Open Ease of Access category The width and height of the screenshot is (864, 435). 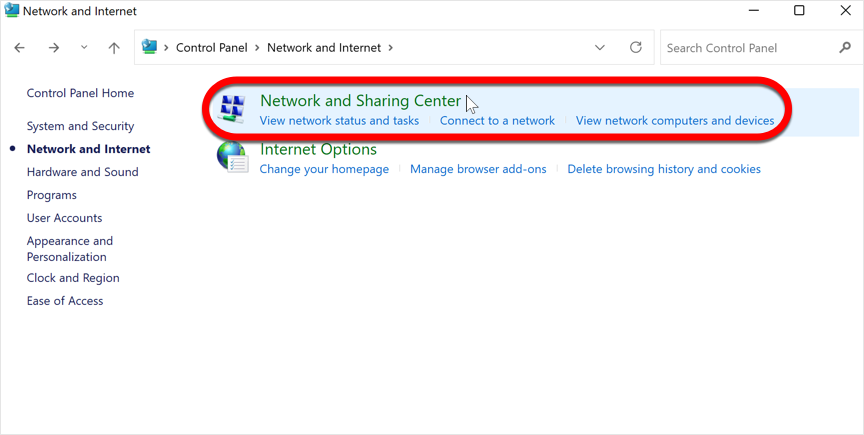[x=65, y=301]
